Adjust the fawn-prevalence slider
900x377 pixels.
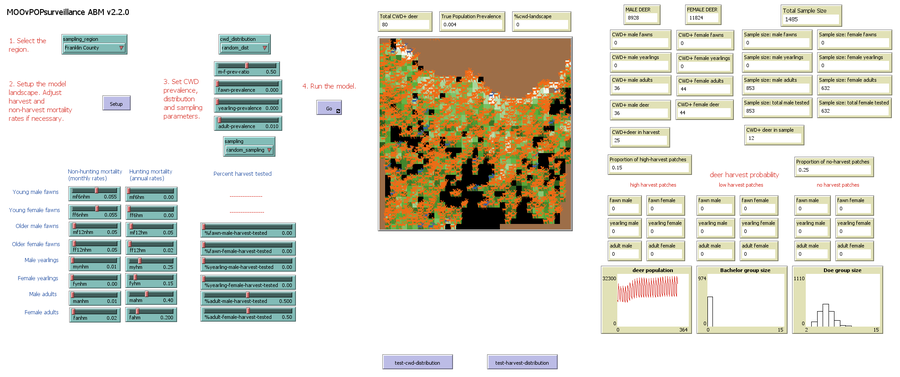(x=247, y=87)
